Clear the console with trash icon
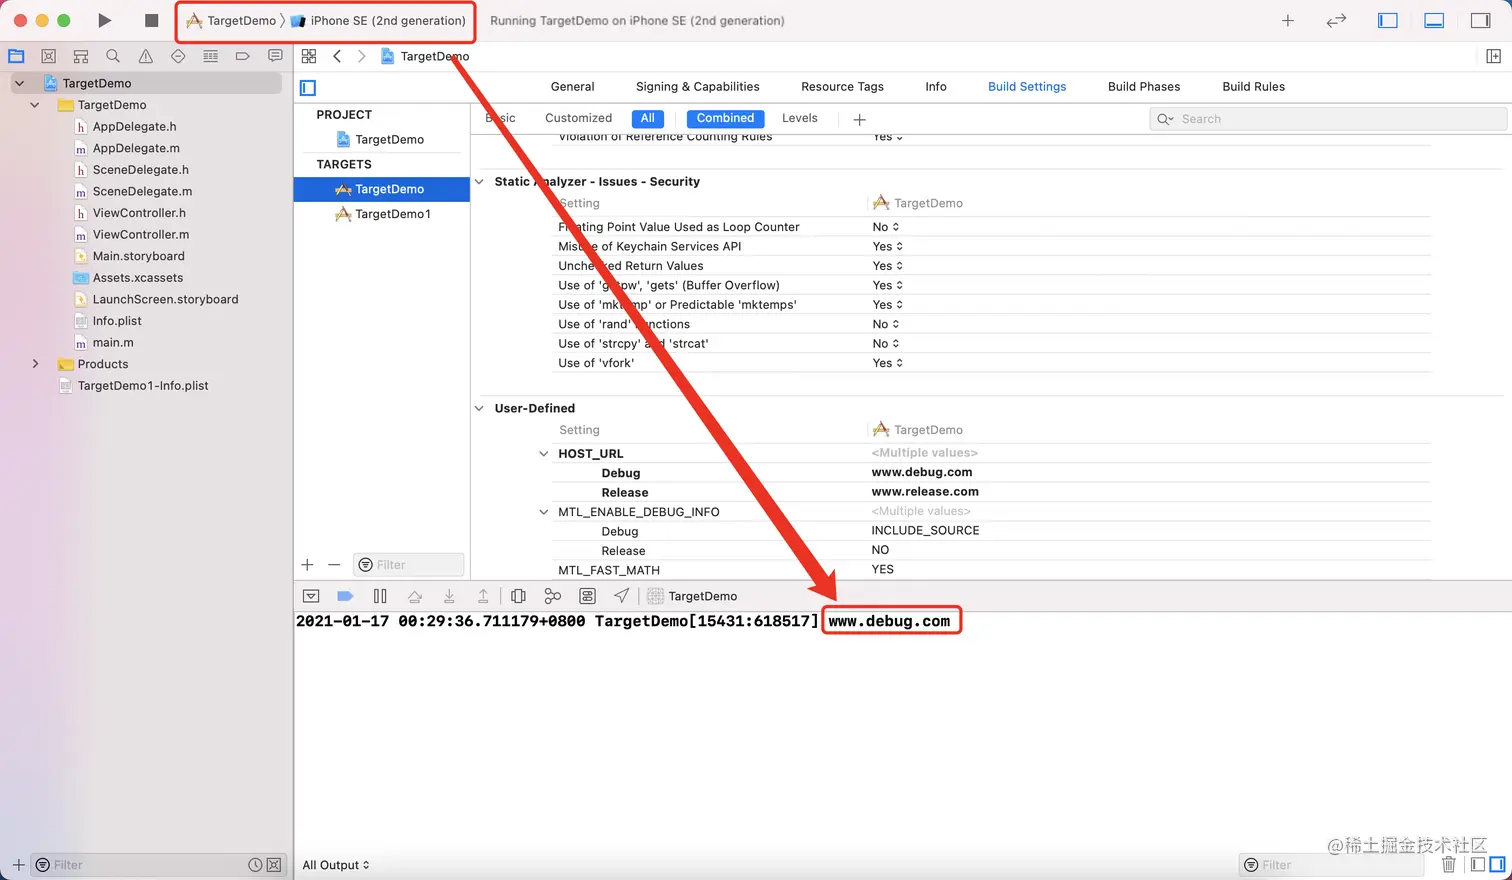Viewport: 1512px width, 880px height. [1449, 865]
